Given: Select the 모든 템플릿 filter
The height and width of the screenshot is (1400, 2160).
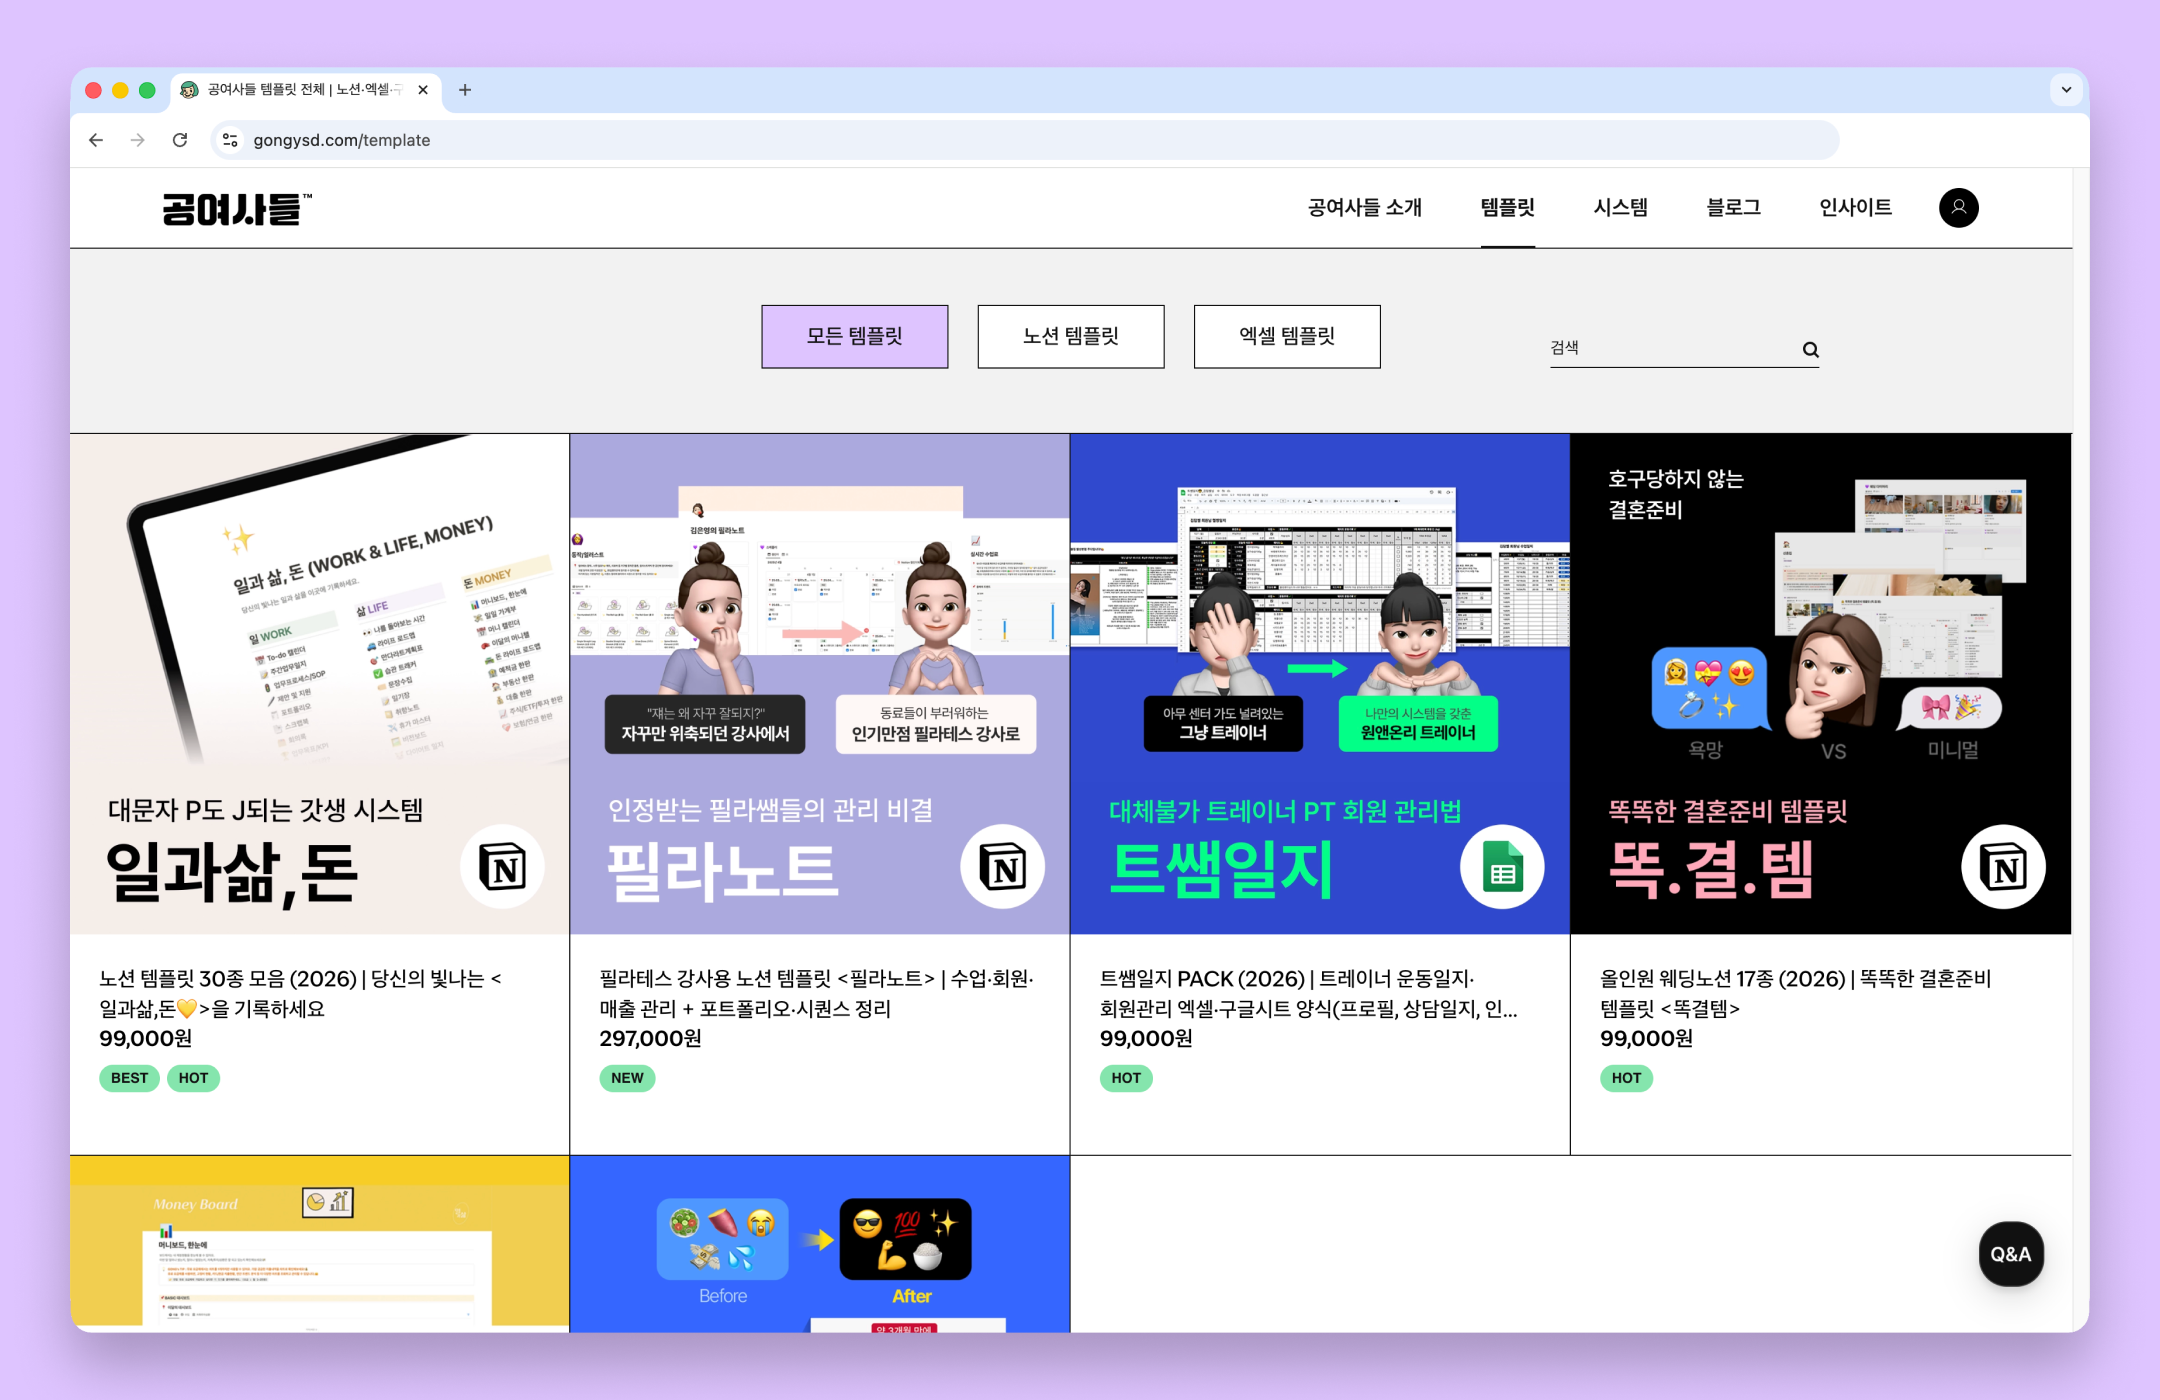Looking at the screenshot, I should tap(854, 336).
